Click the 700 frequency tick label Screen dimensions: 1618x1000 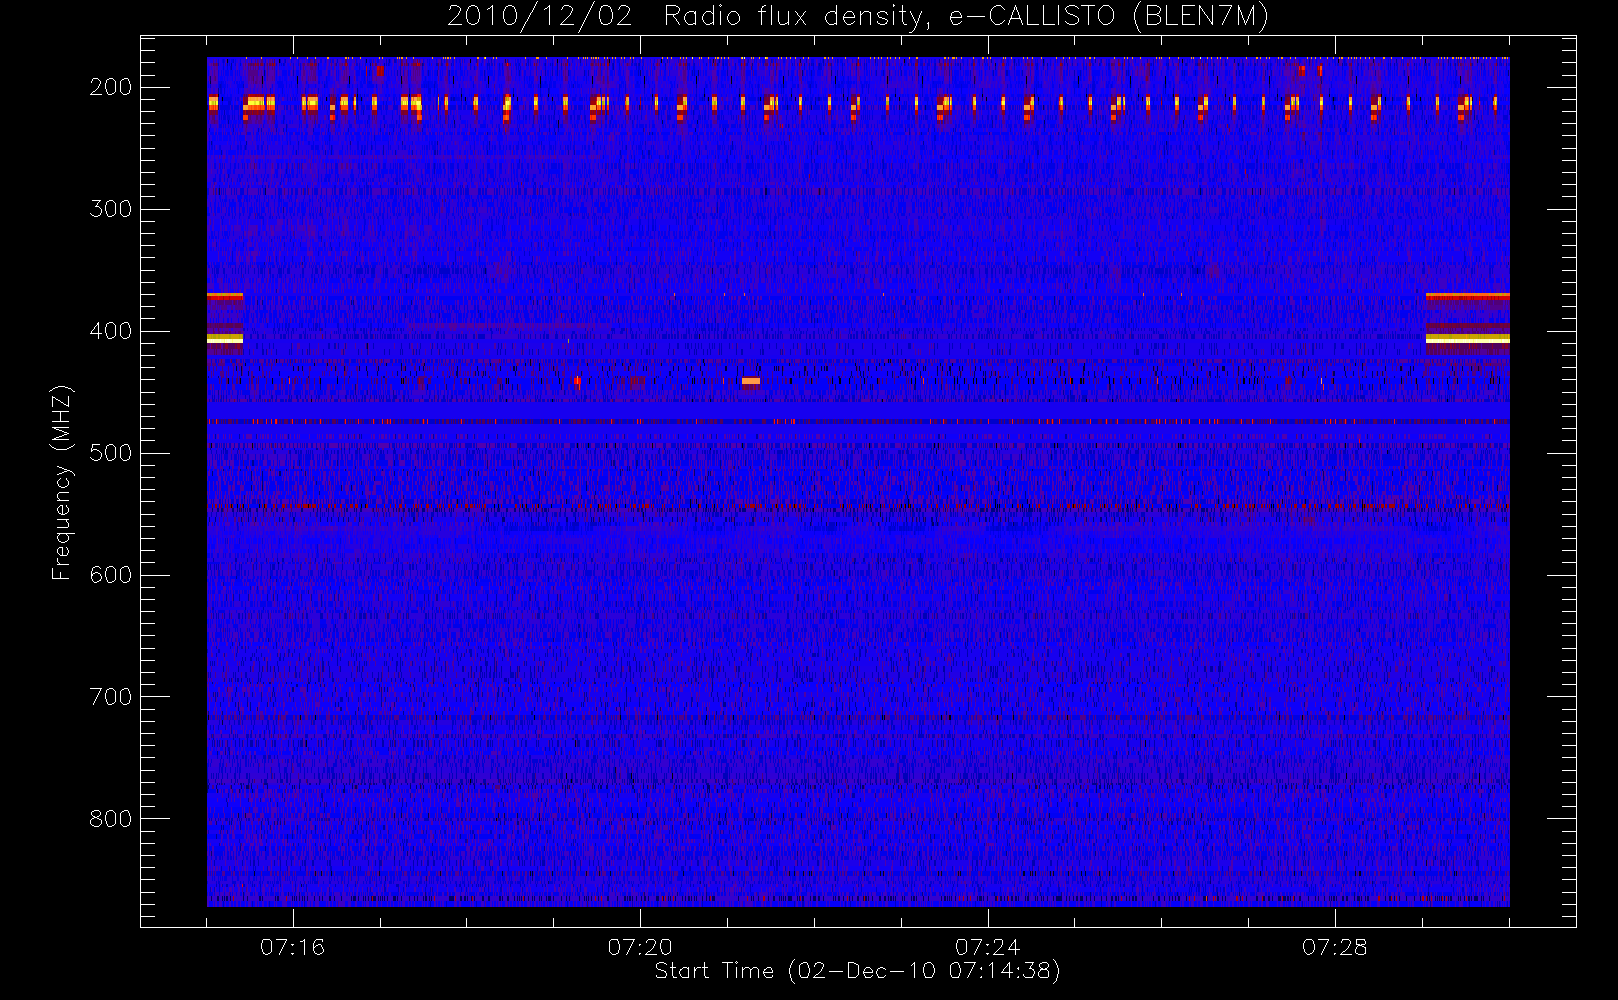(111, 697)
